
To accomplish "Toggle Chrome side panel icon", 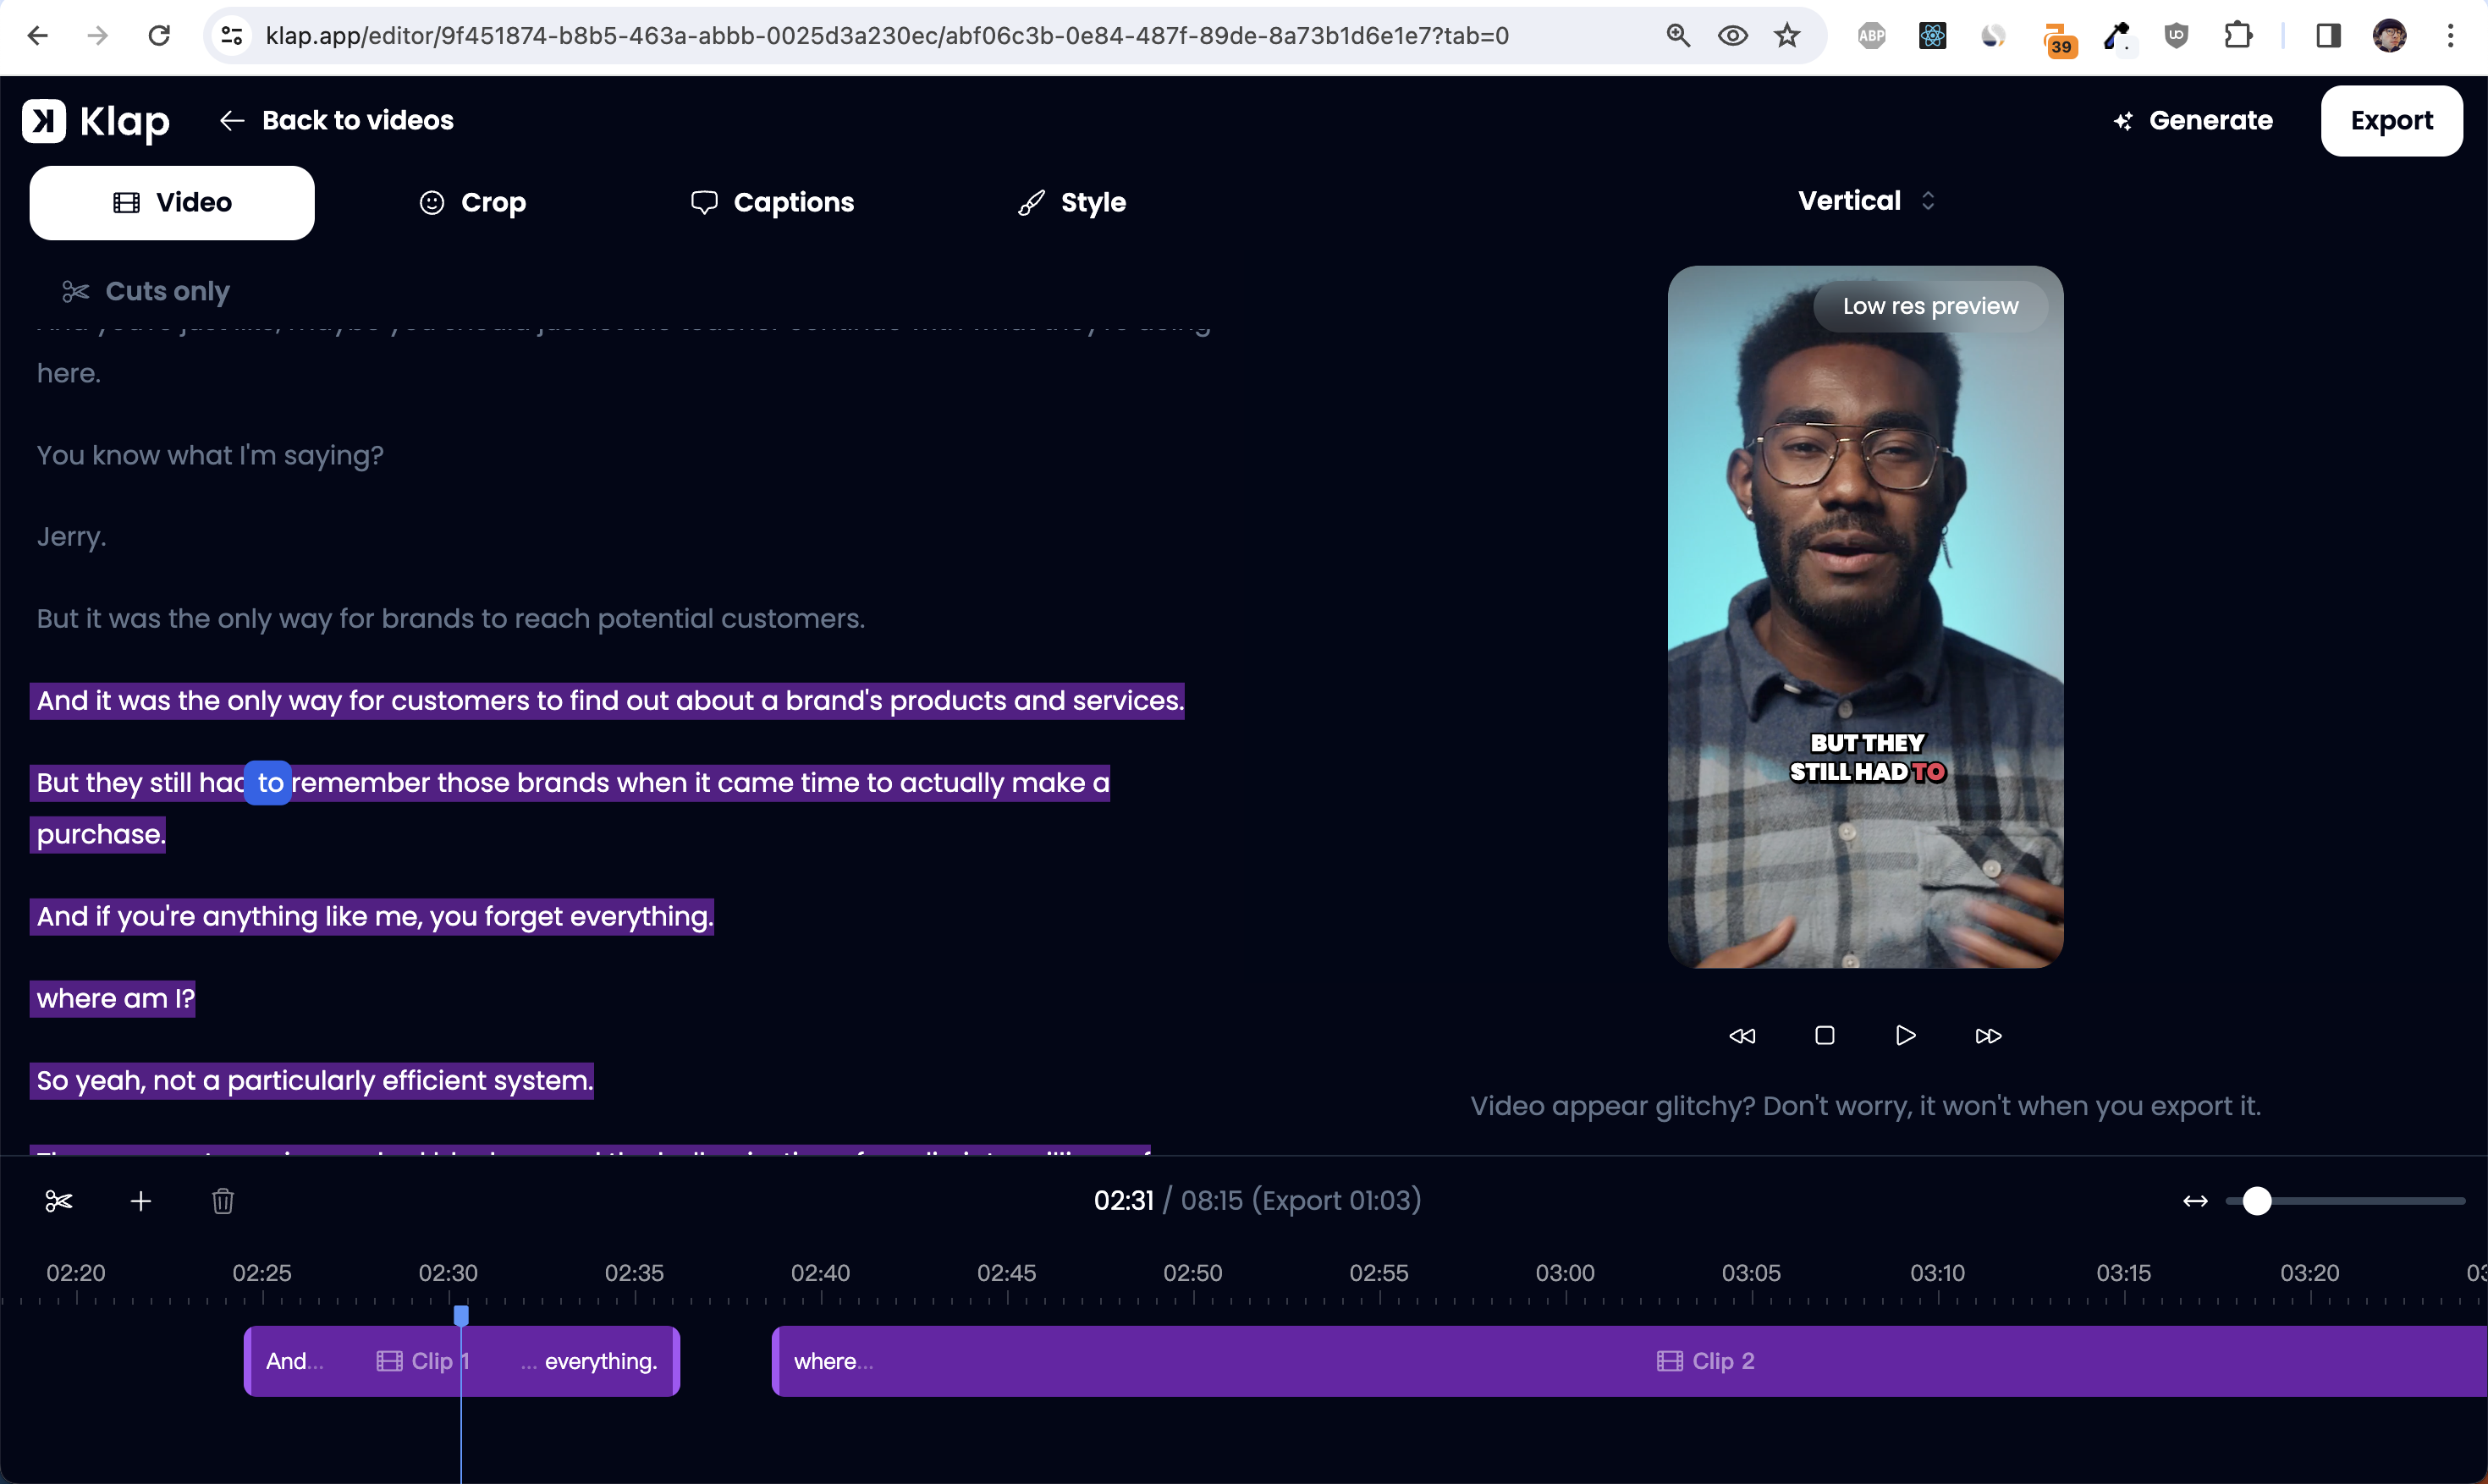I will pos(2328,36).
